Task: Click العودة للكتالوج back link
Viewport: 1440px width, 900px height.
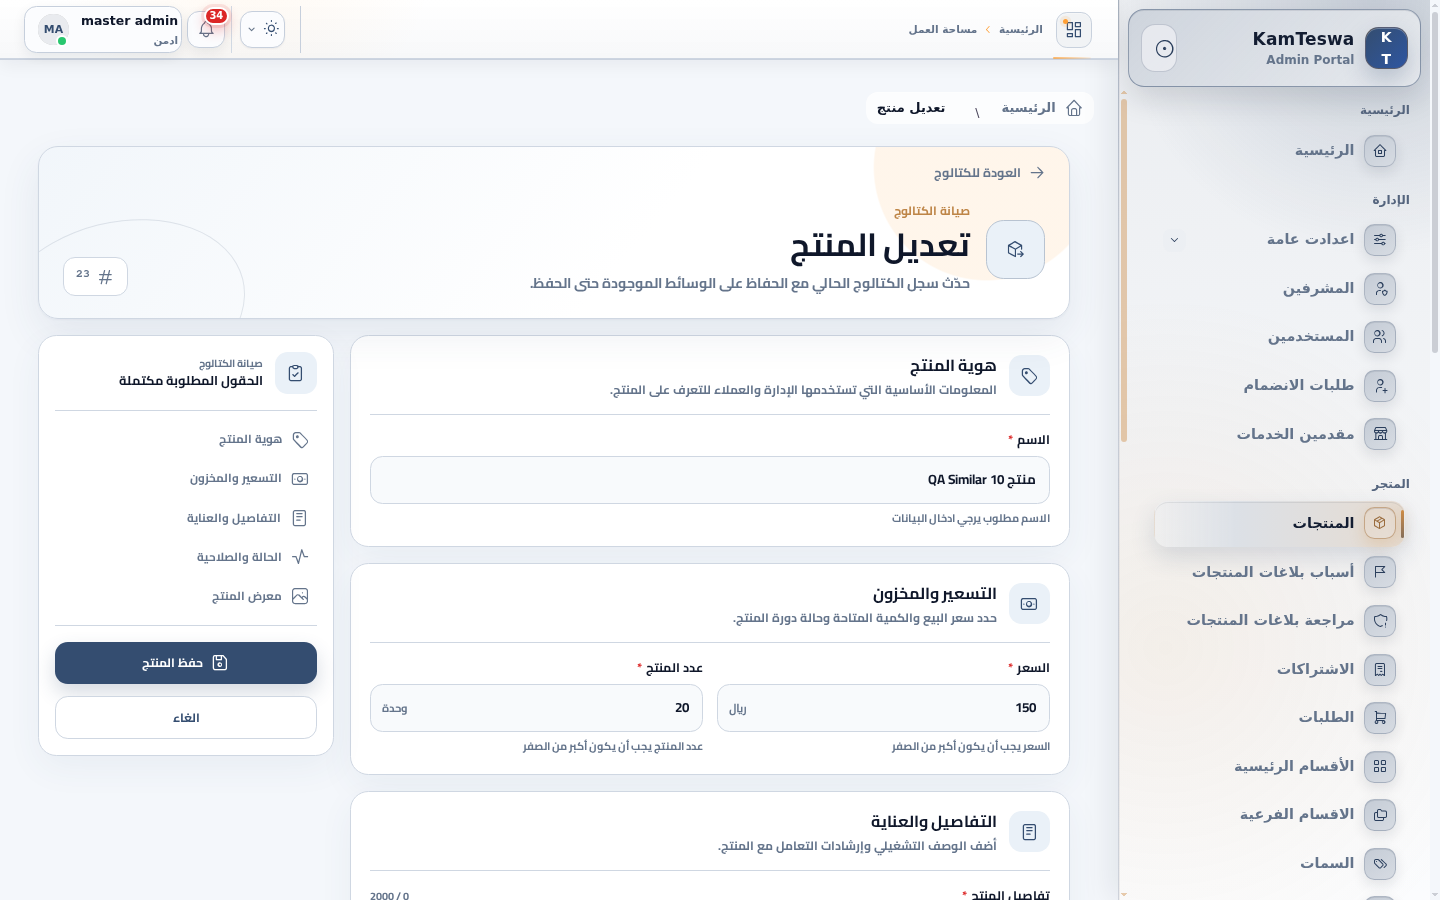Action: click(989, 173)
